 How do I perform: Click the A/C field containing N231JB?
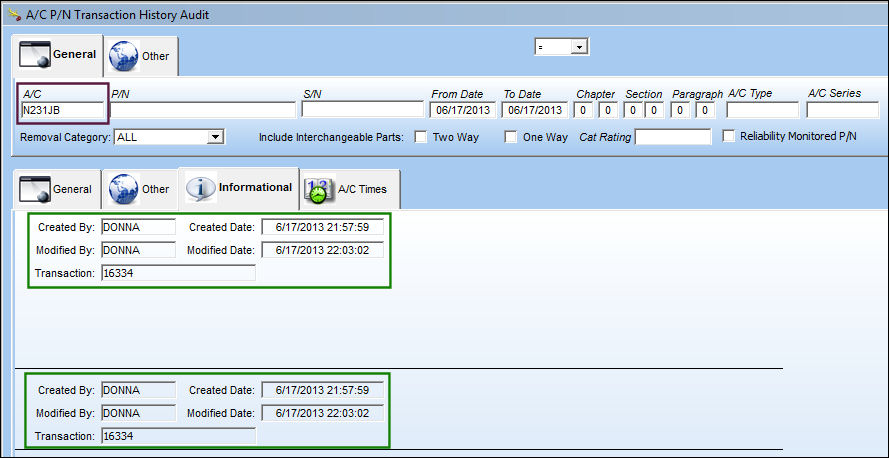62,110
